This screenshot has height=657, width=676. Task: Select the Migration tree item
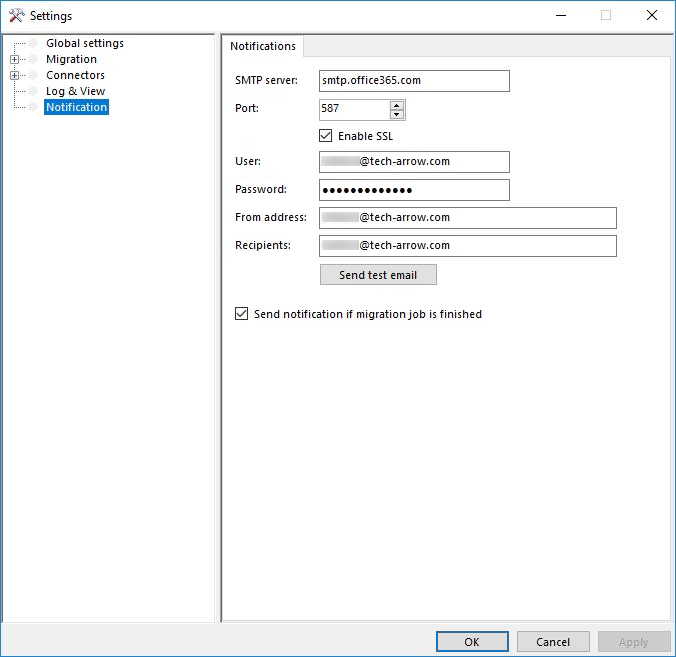coord(71,60)
